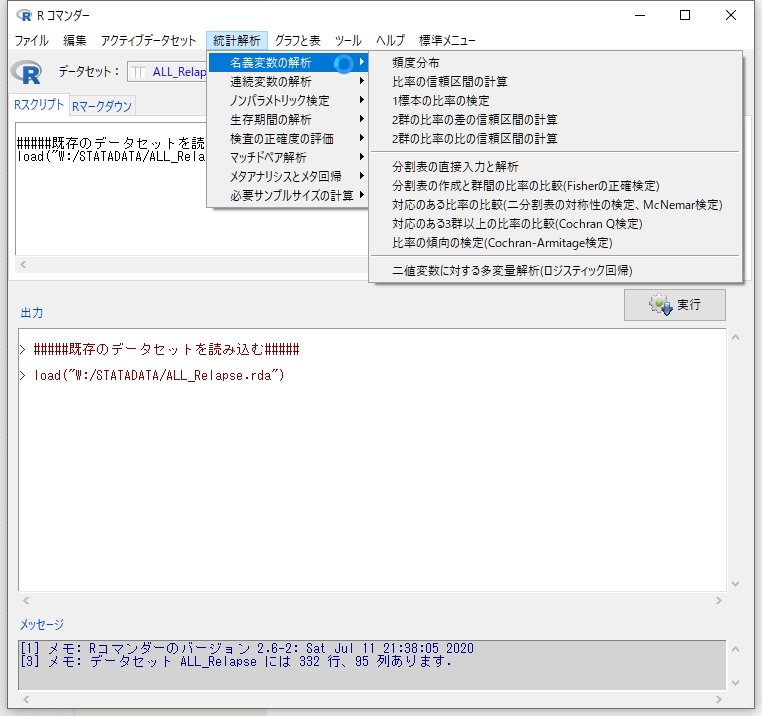This screenshot has height=716, width=762.
Task: Click the #####既存のデータセットを読み込む##### output line
Action: [x=166, y=349]
